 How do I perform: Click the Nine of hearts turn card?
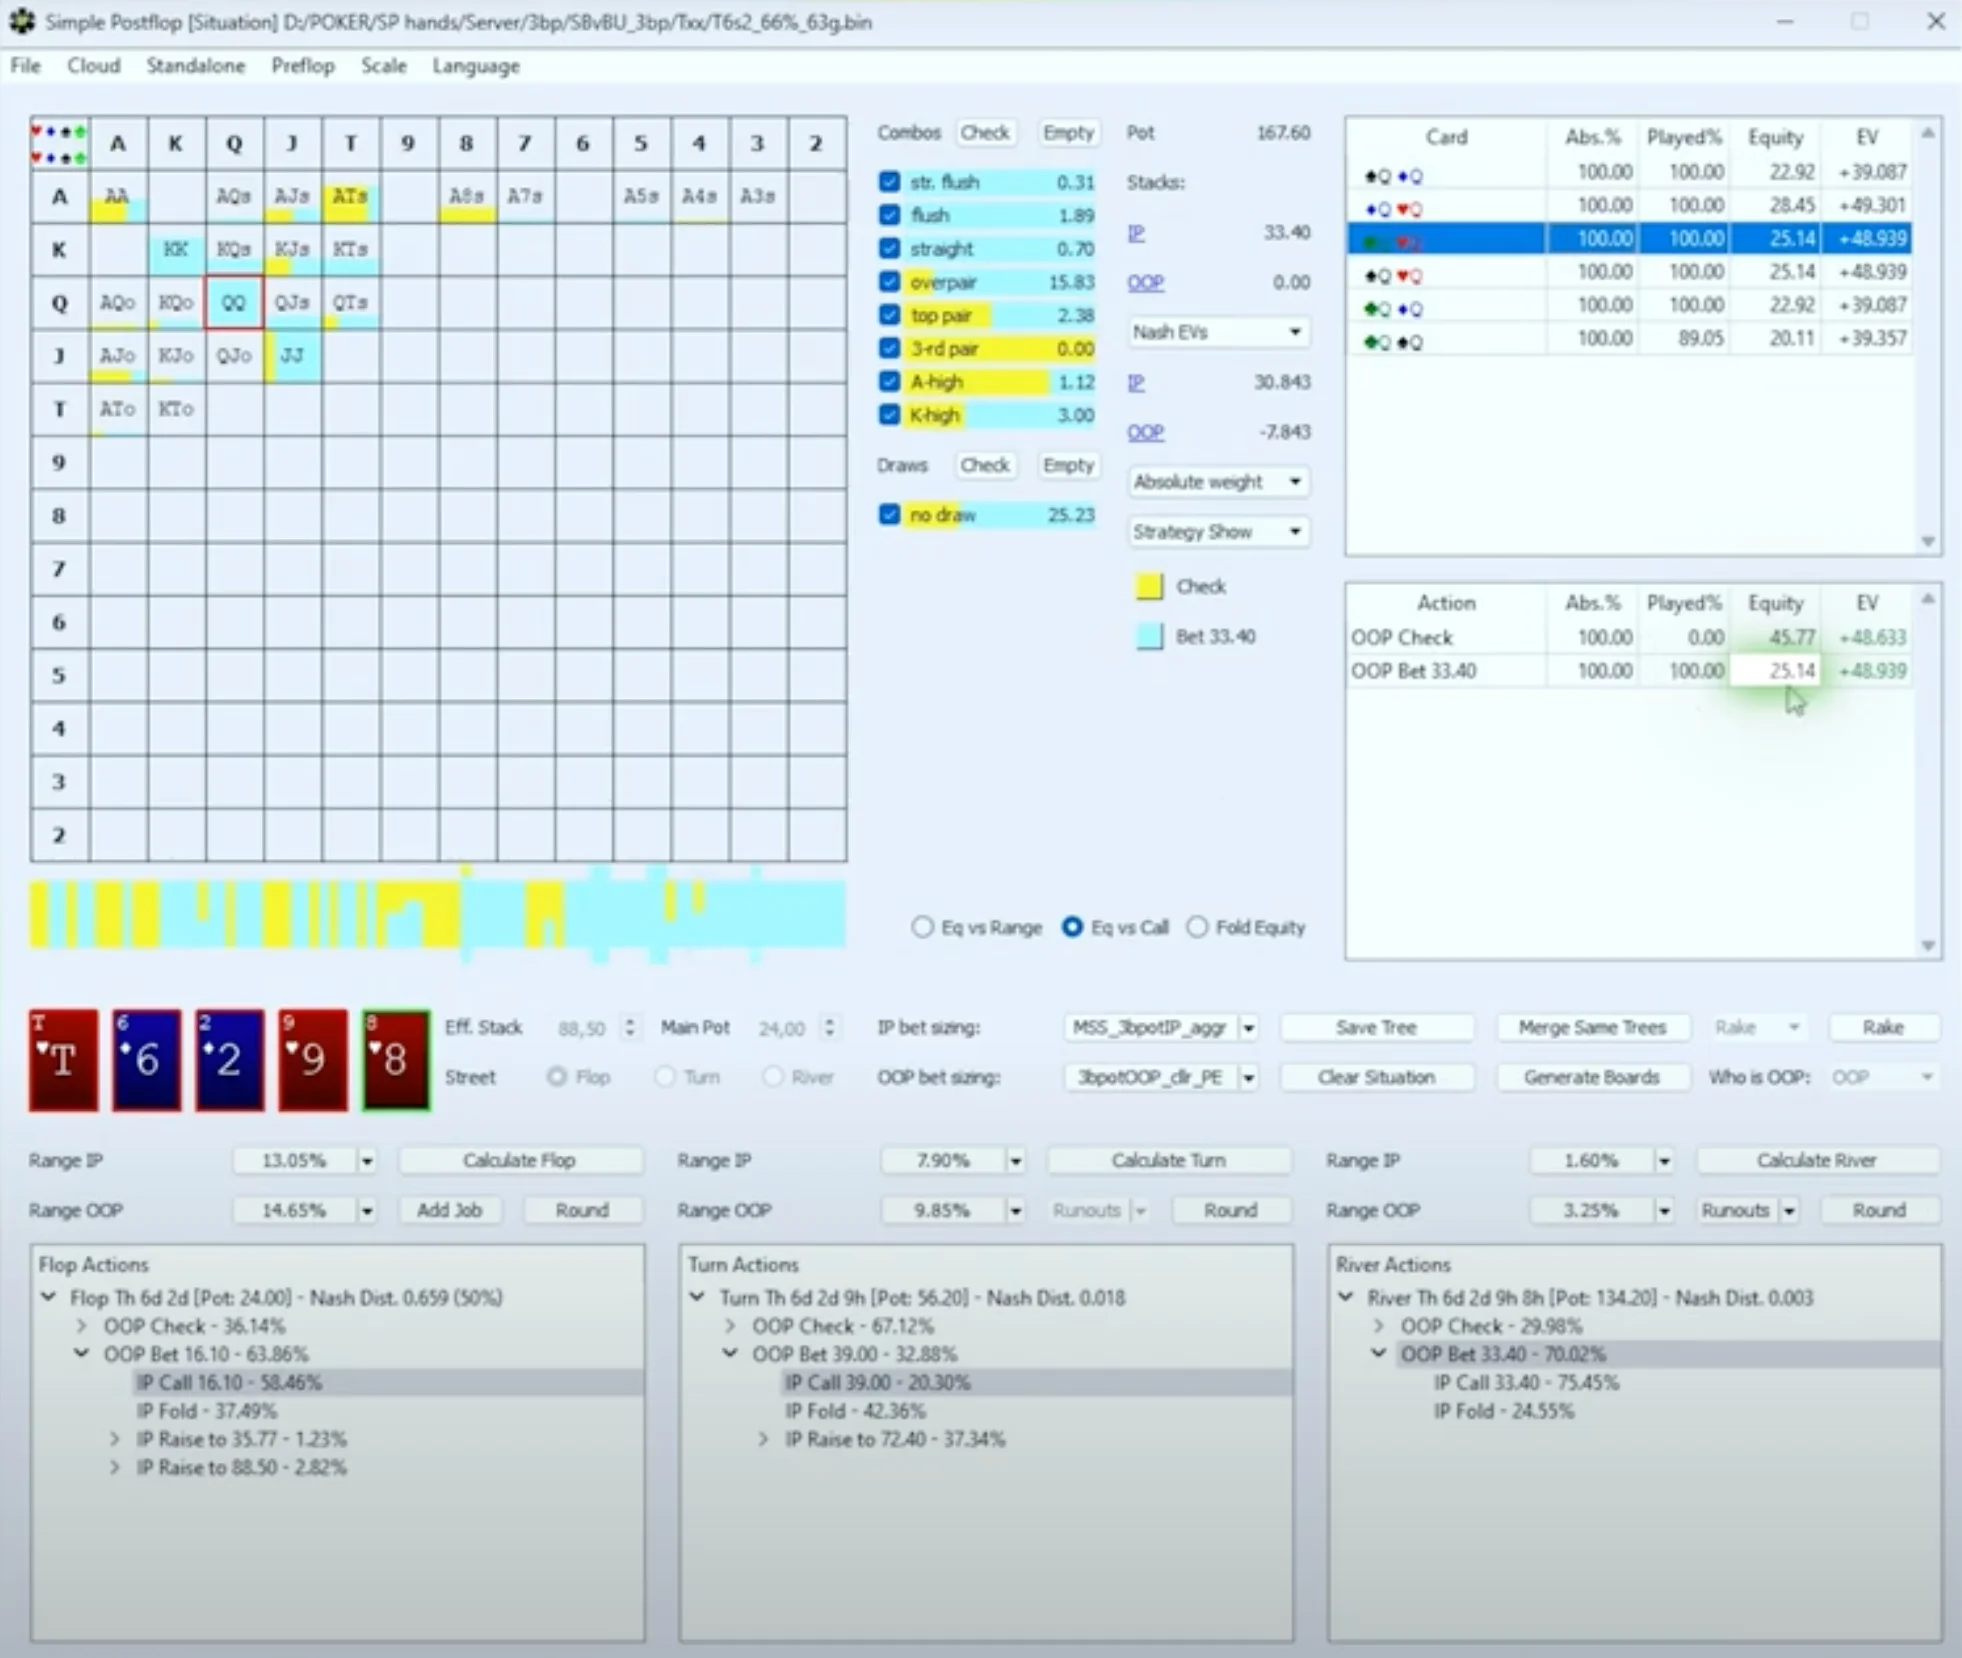click(x=312, y=1060)
